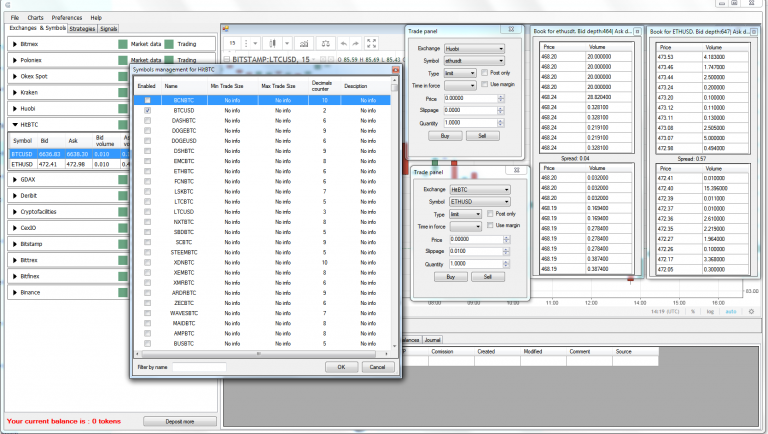This screenshot has width=768, height=434.
Task: Click Bitmex Trading green indicator
Action: [x=169, y=44]
